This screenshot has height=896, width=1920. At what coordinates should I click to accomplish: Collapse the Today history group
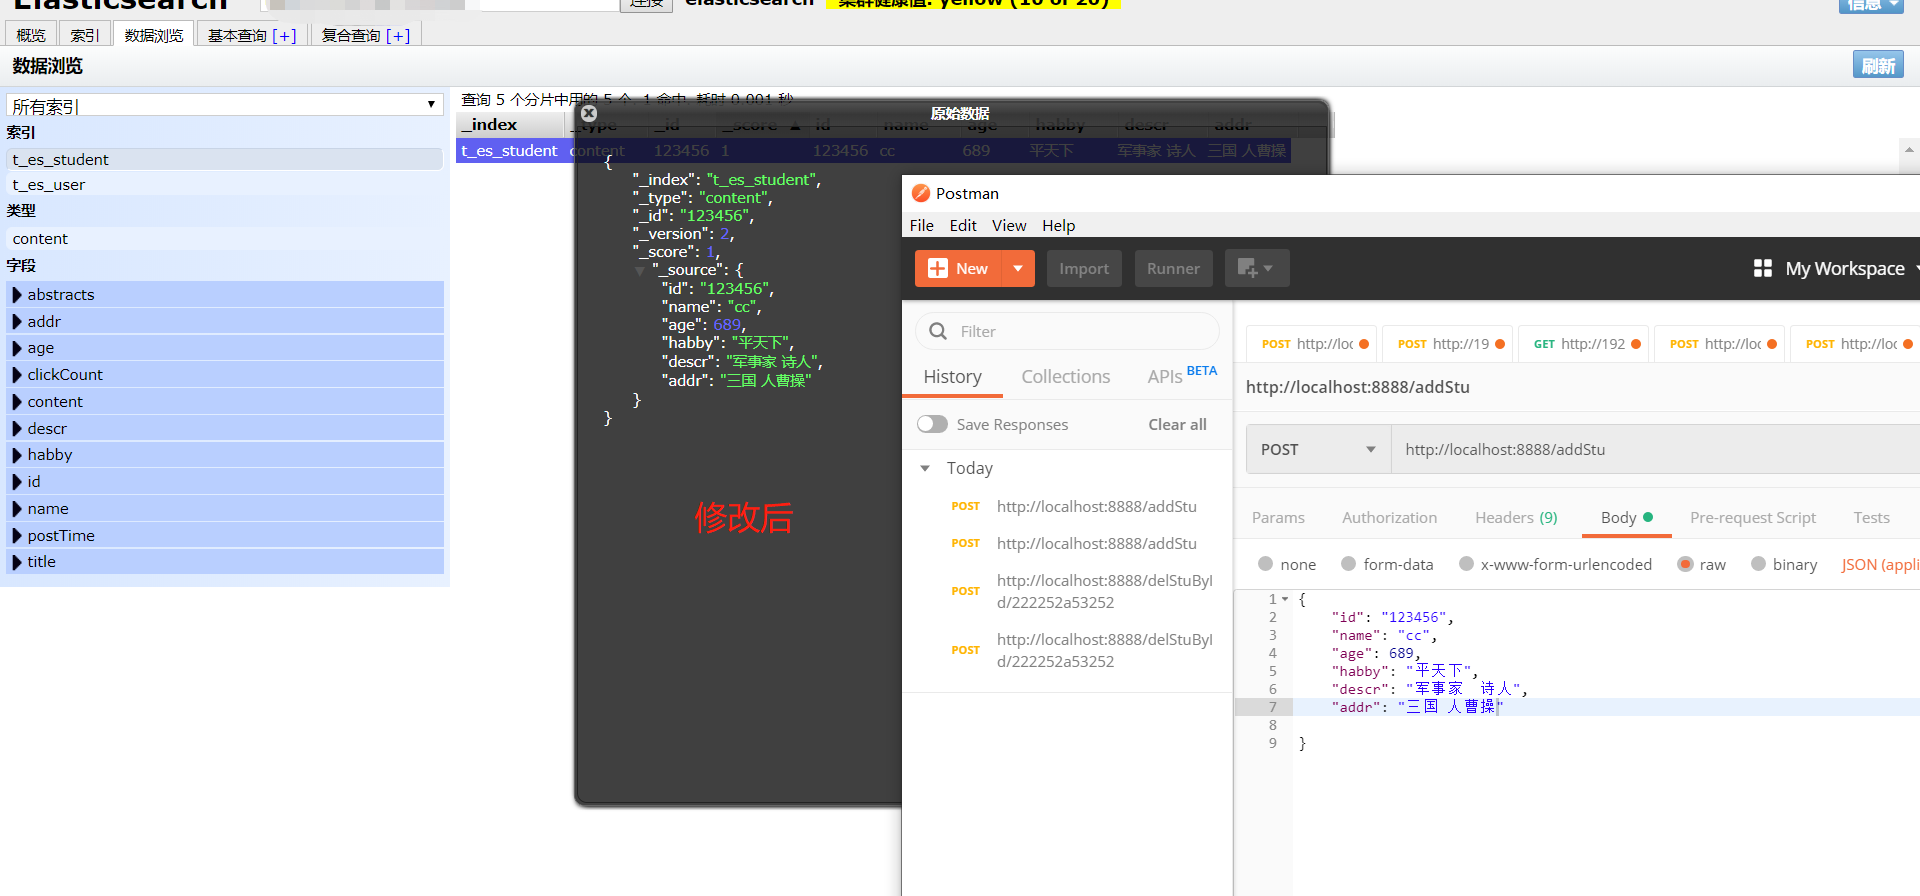[925, 468]
